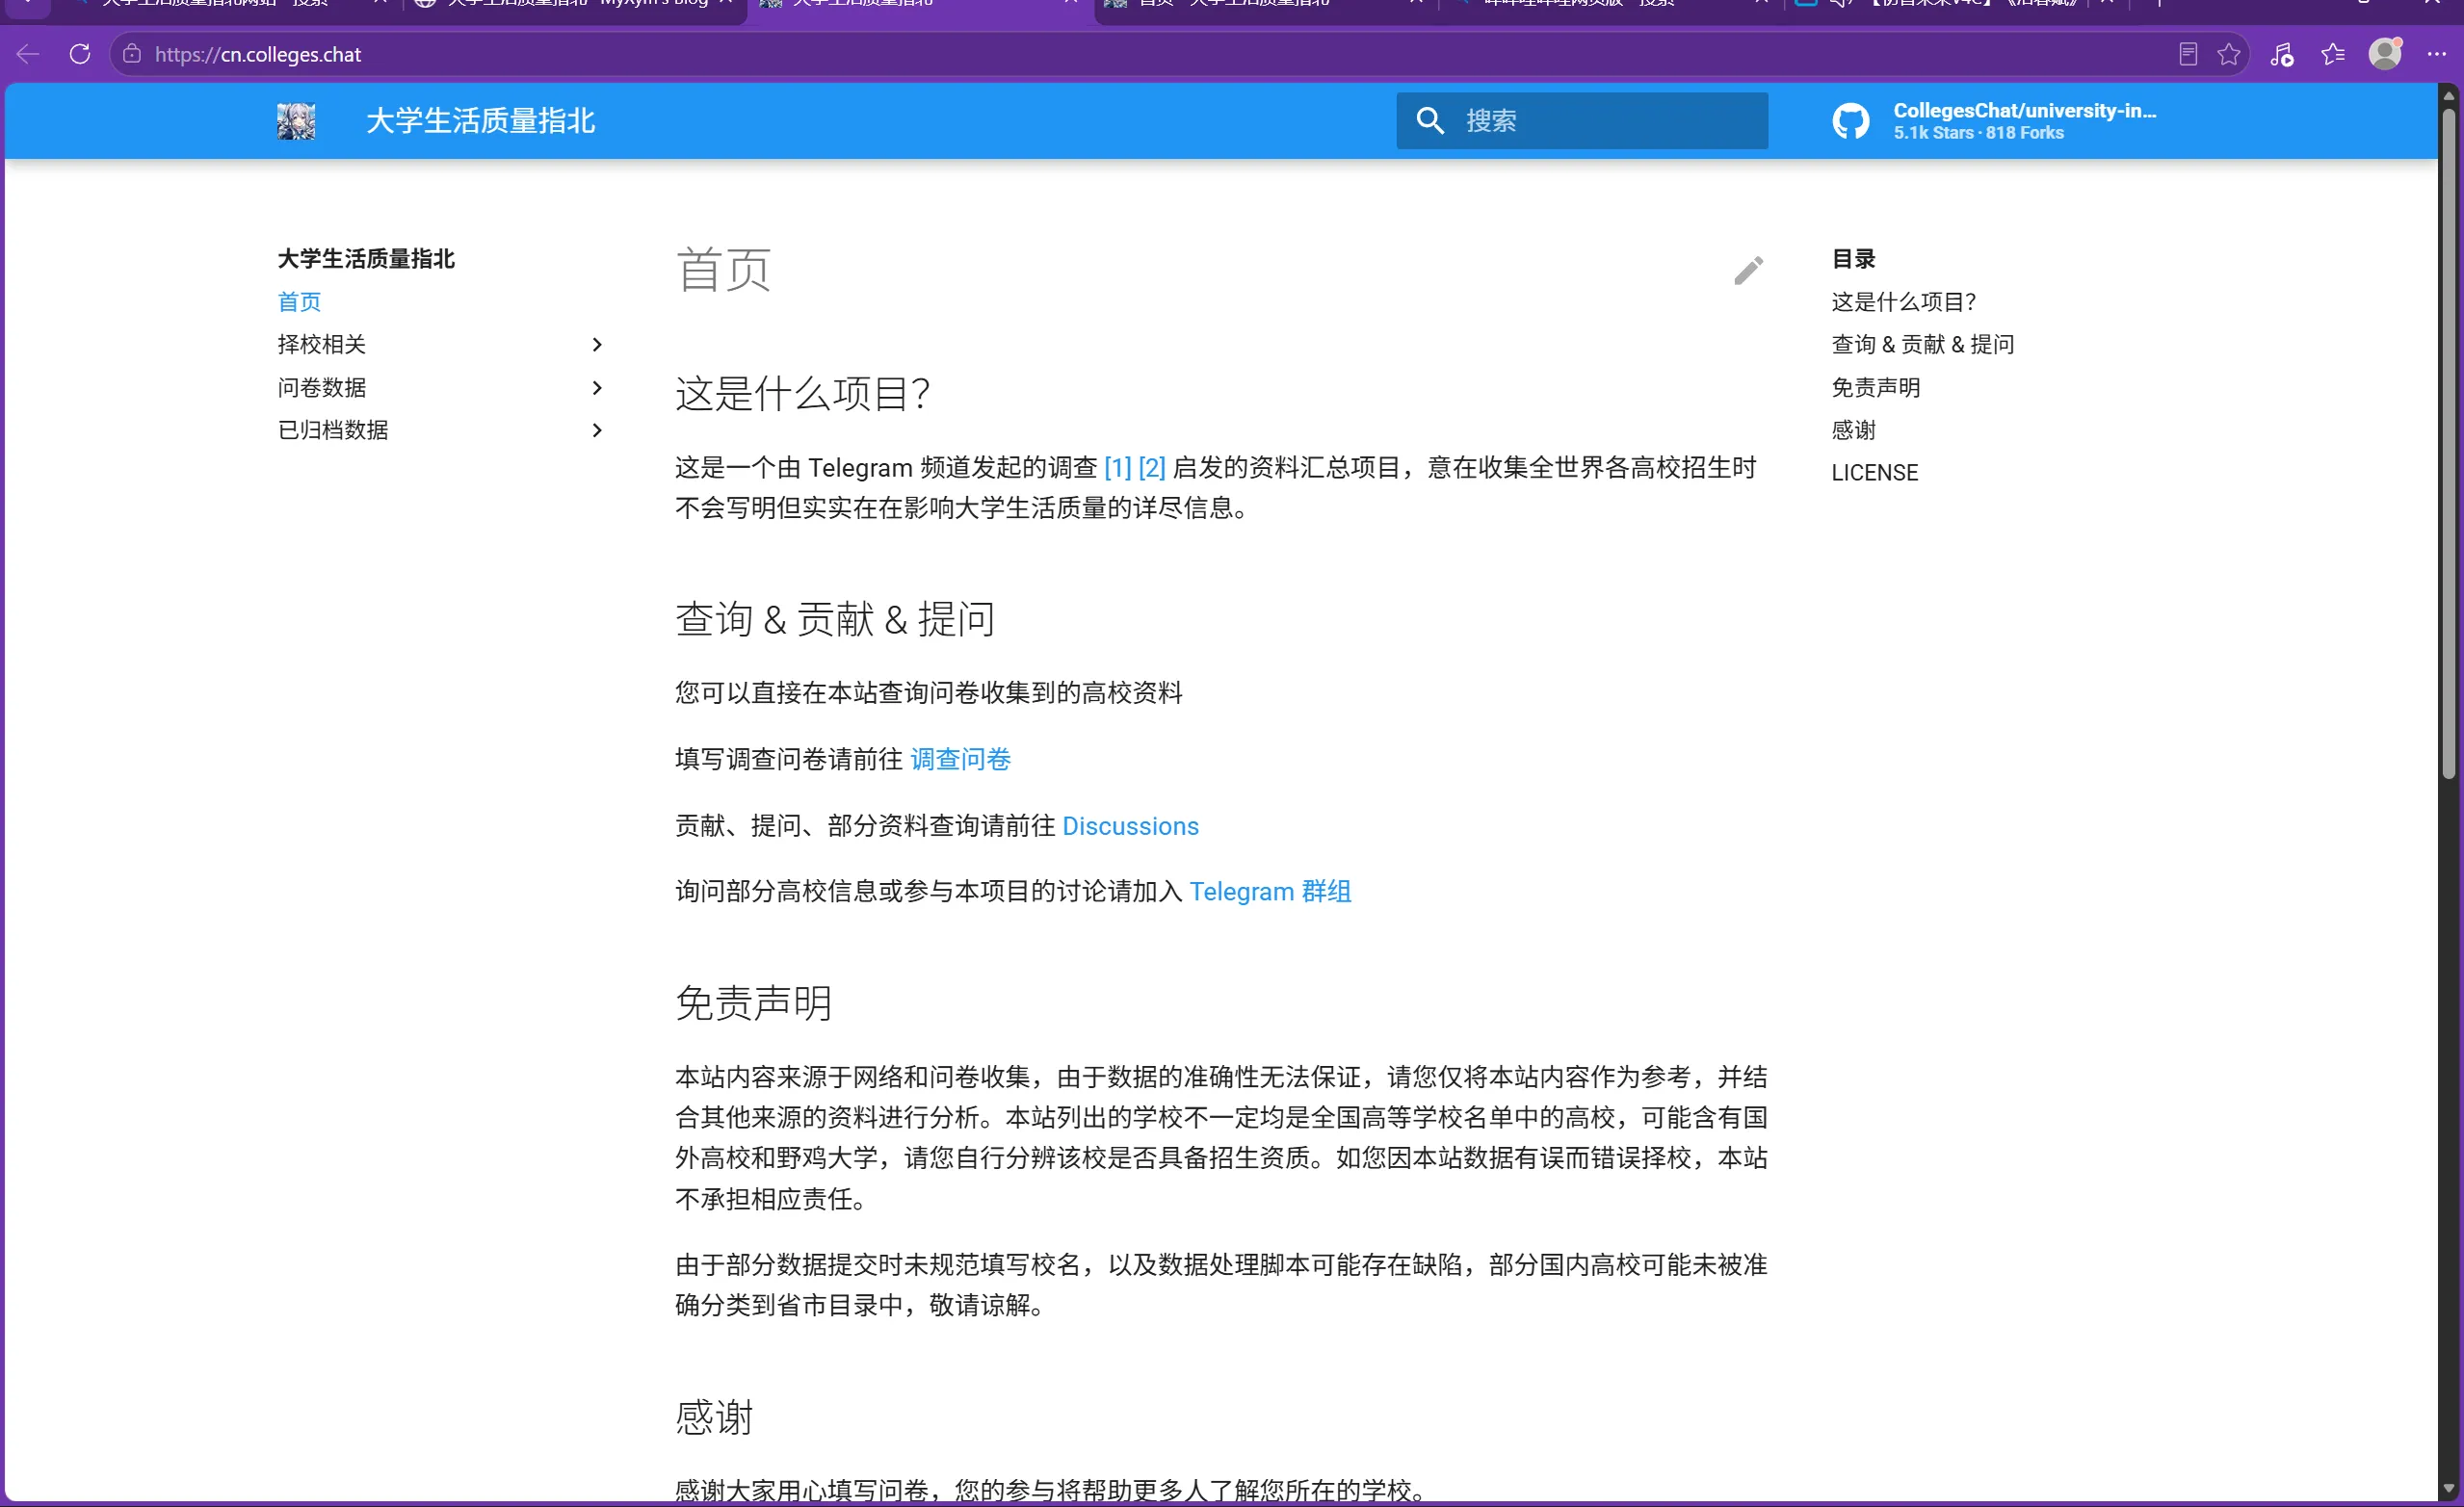Image resolution: width=2464 pixels, height=1507 pixels.
Task: Focus the 搜索 search field
Action: (x=1582, y=121)
